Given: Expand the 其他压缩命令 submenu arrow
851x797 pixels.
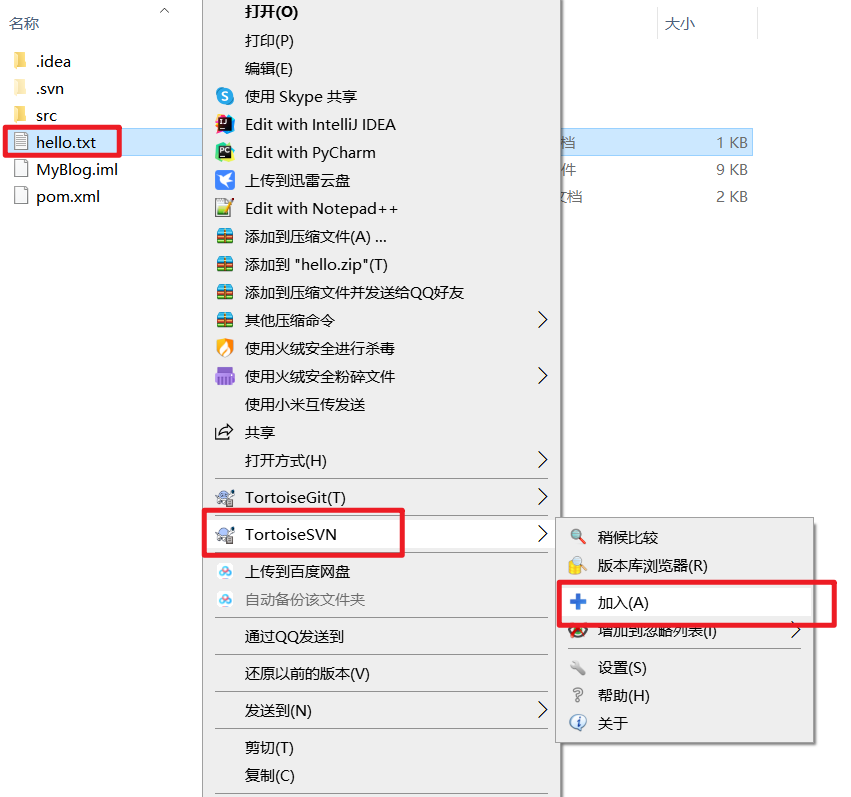Looking at the screenshot, I should 542,320.
